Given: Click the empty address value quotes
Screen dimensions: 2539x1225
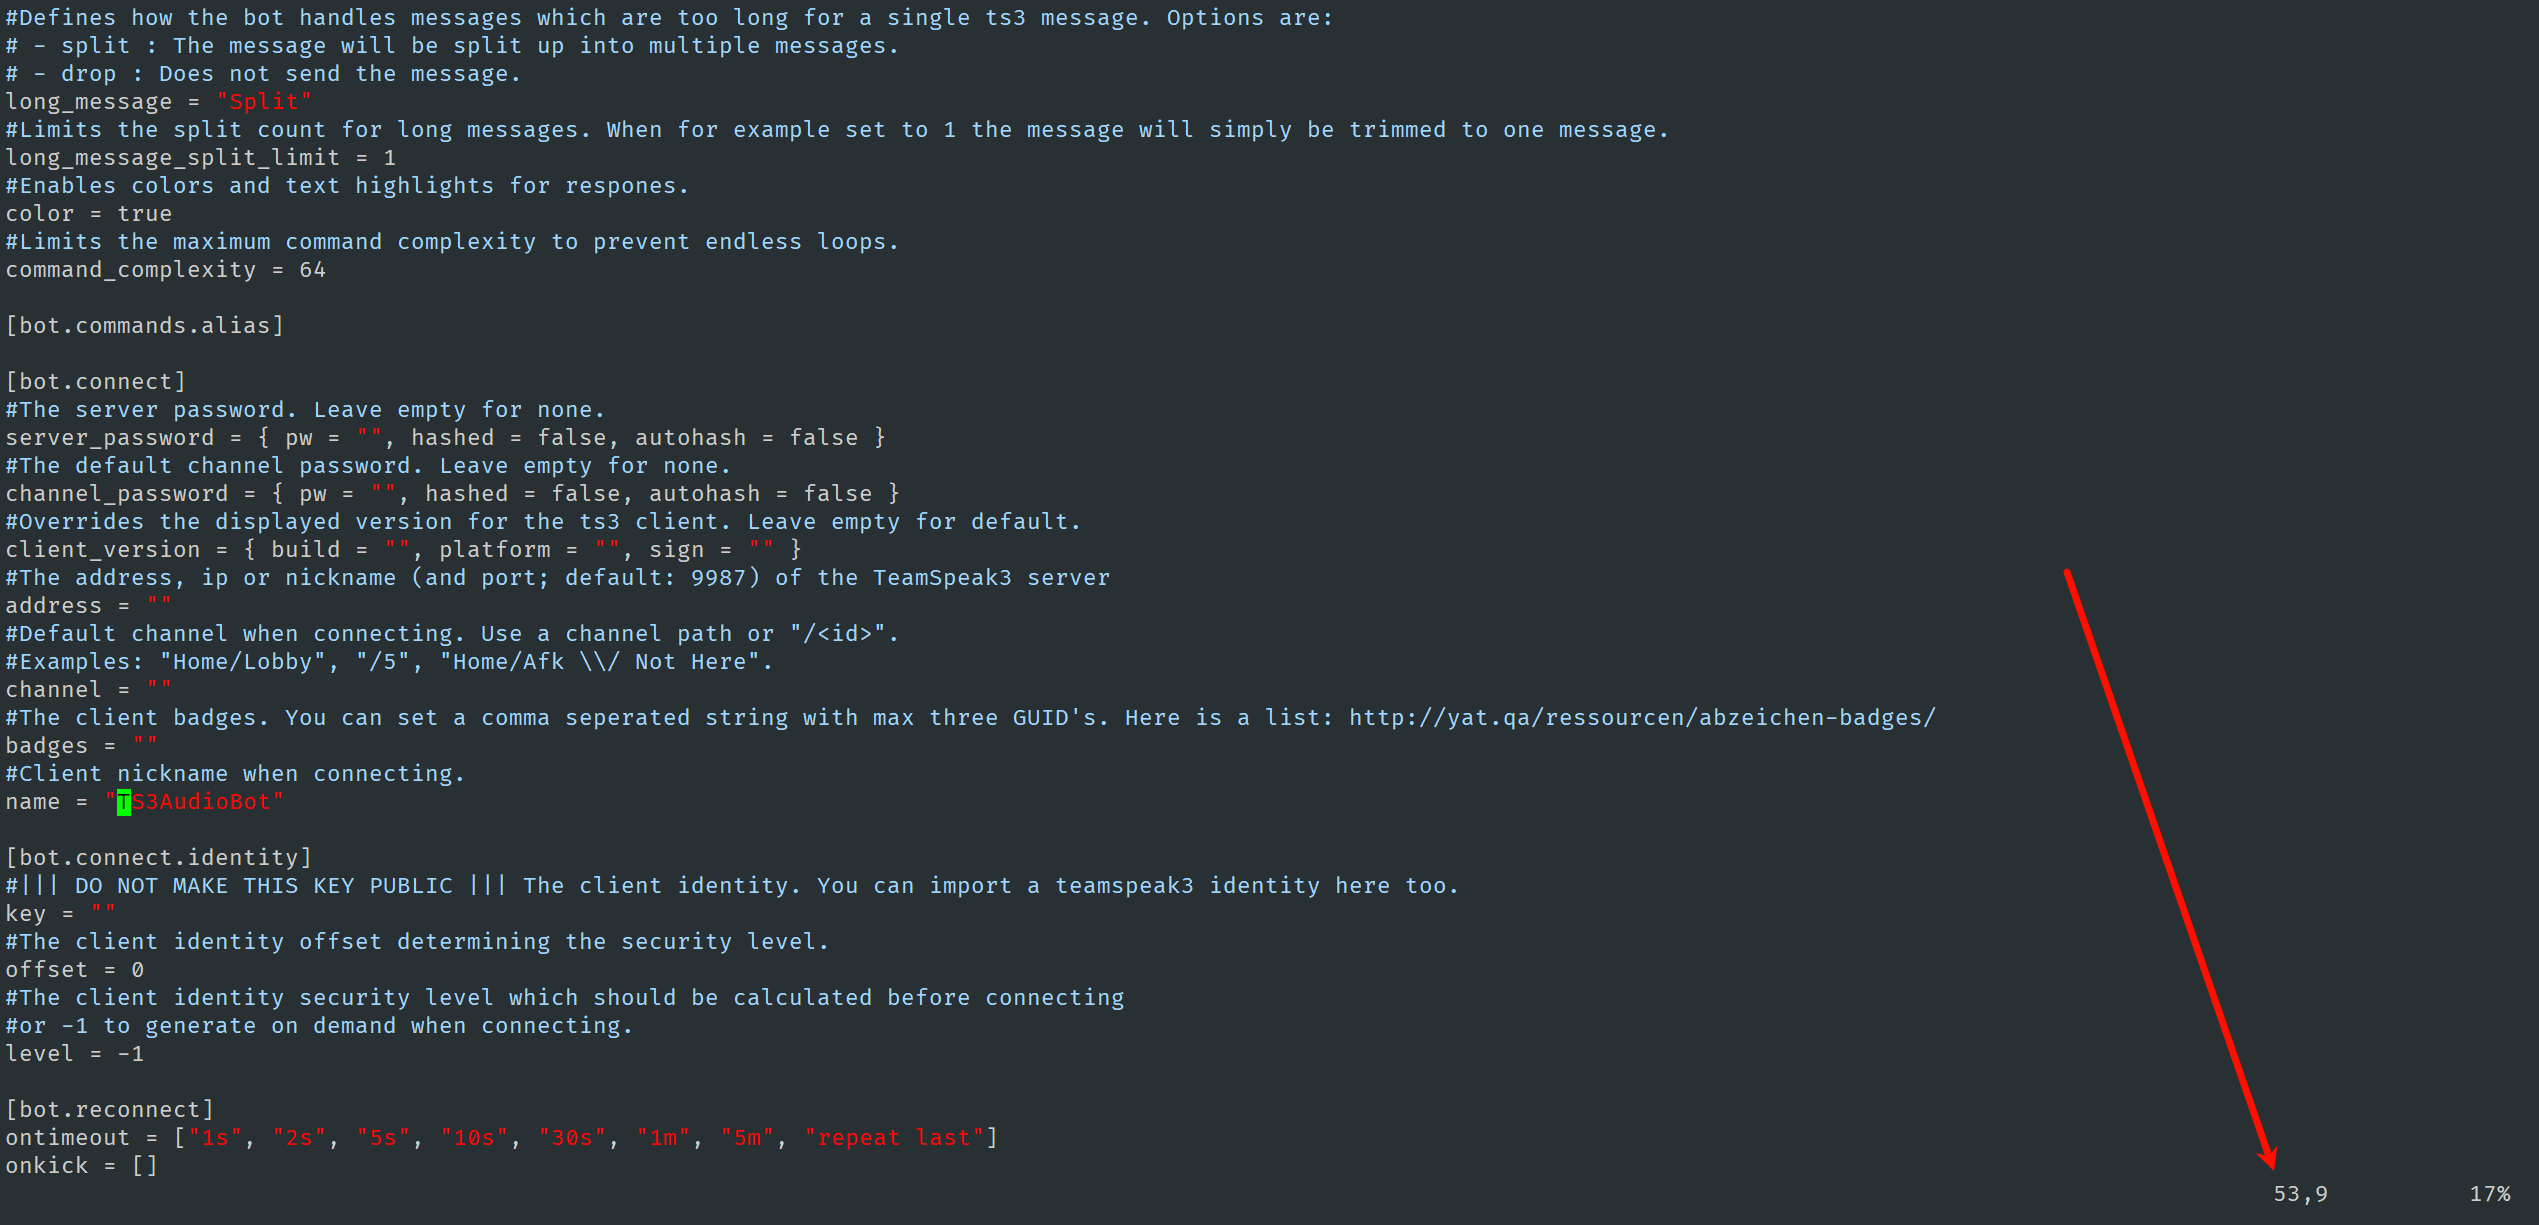Looking at the screenshot, I should [x=159, y=606].
